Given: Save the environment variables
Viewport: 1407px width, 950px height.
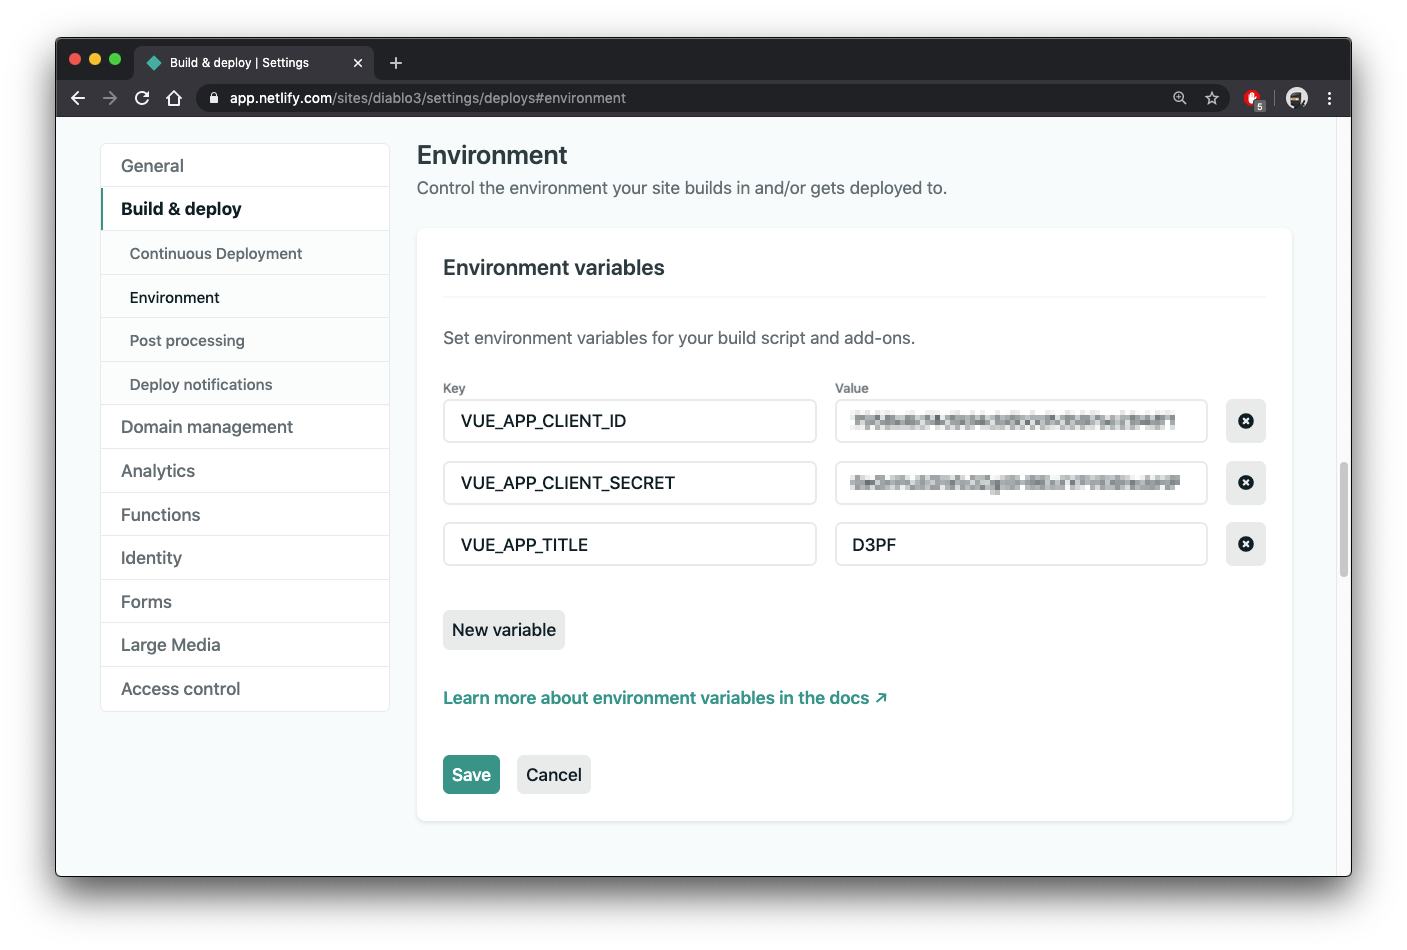Looking at the screenshot, I should pyautogui.click(x=471, y=775).
